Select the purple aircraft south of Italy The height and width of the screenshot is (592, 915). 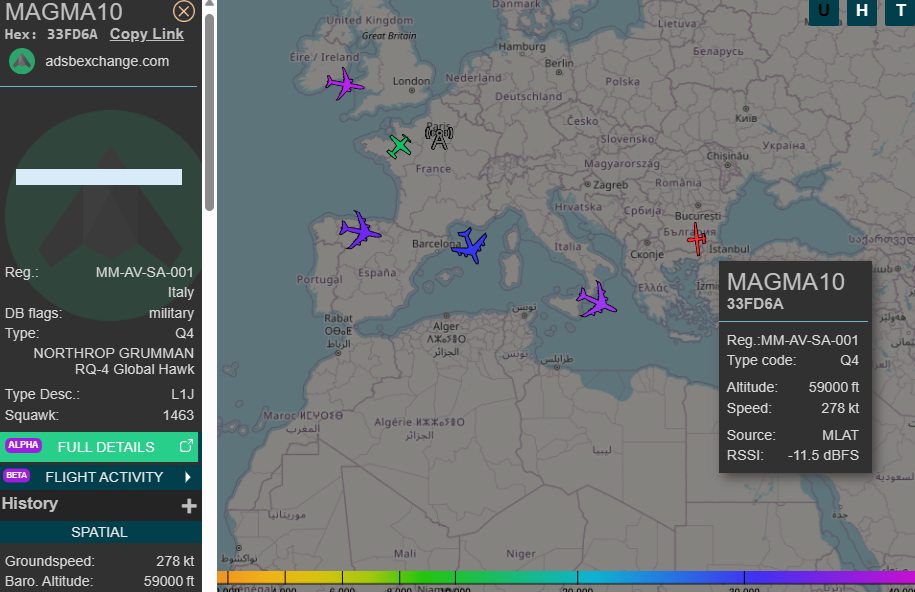[596, 300]
